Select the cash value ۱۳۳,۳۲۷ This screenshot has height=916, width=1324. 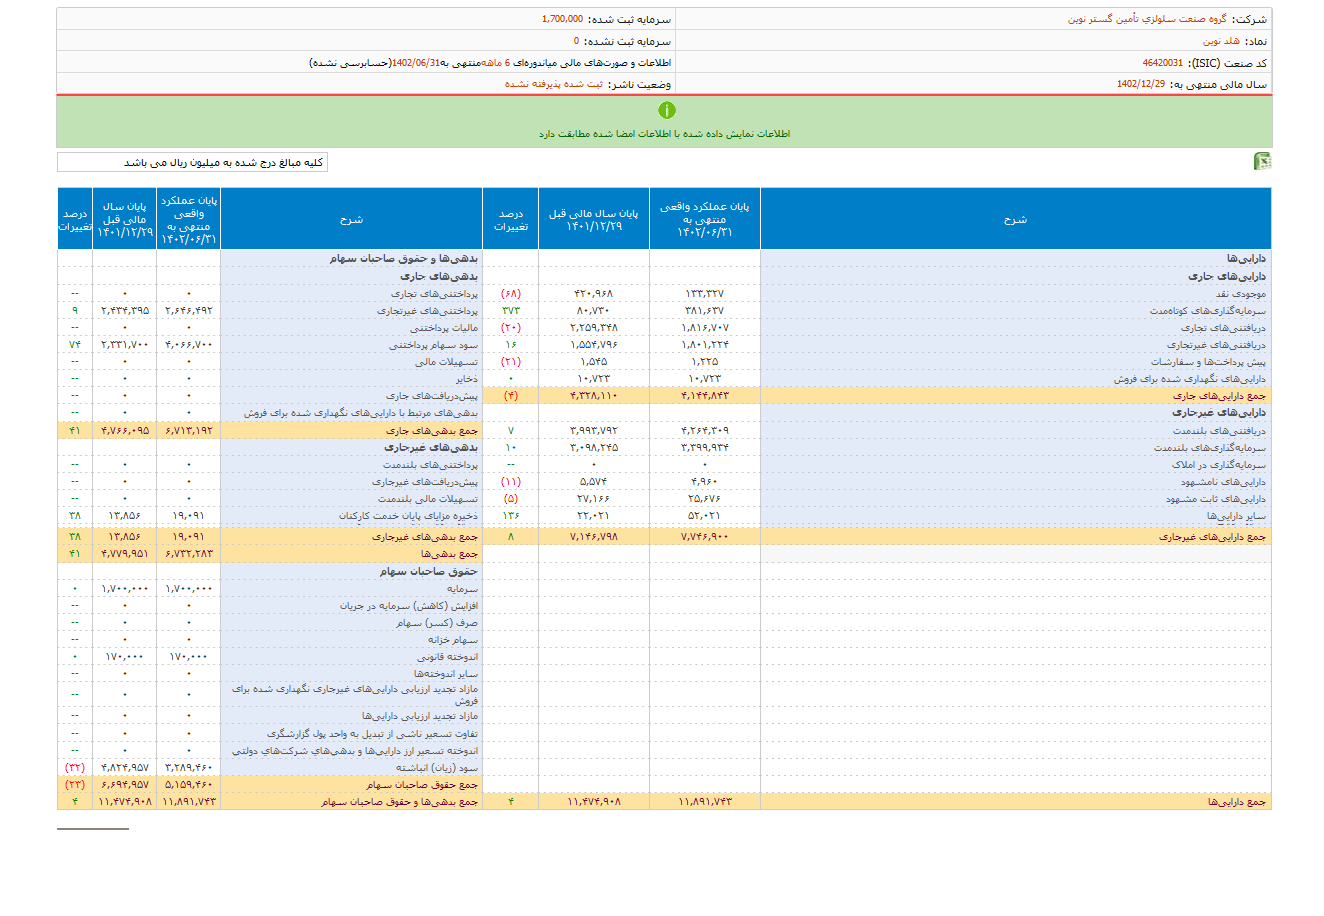pos(705,294)
